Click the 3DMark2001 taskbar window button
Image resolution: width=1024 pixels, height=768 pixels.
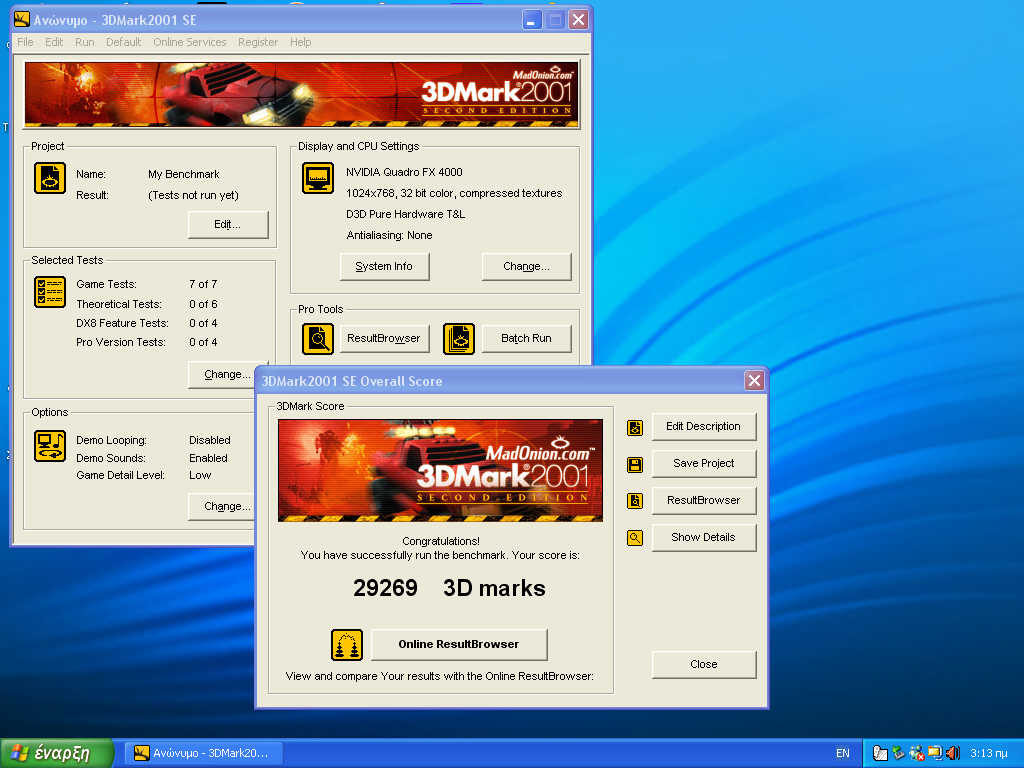point(205,753)
